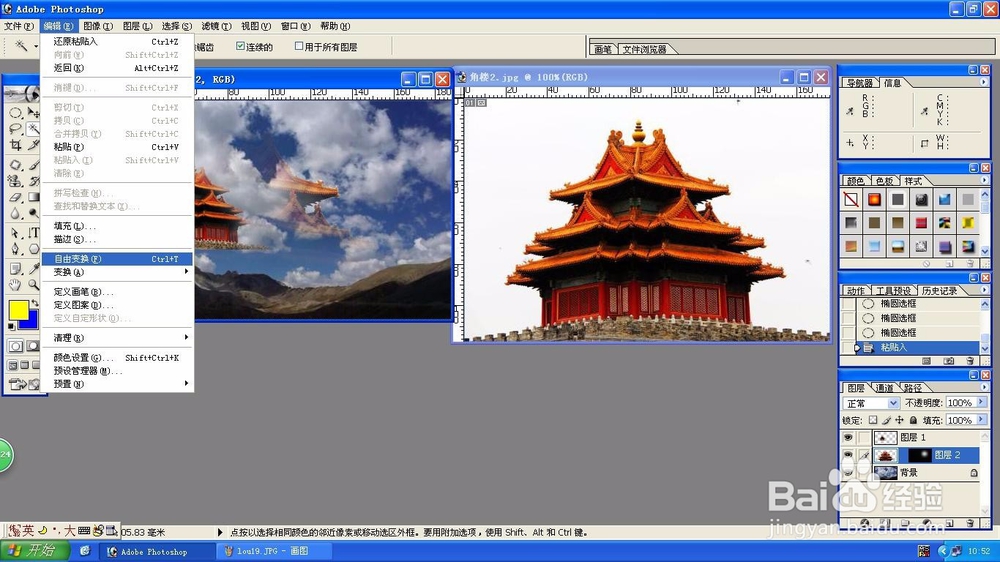
Task: Toggle lock image pixels brush icon
Action: point(886,420)
